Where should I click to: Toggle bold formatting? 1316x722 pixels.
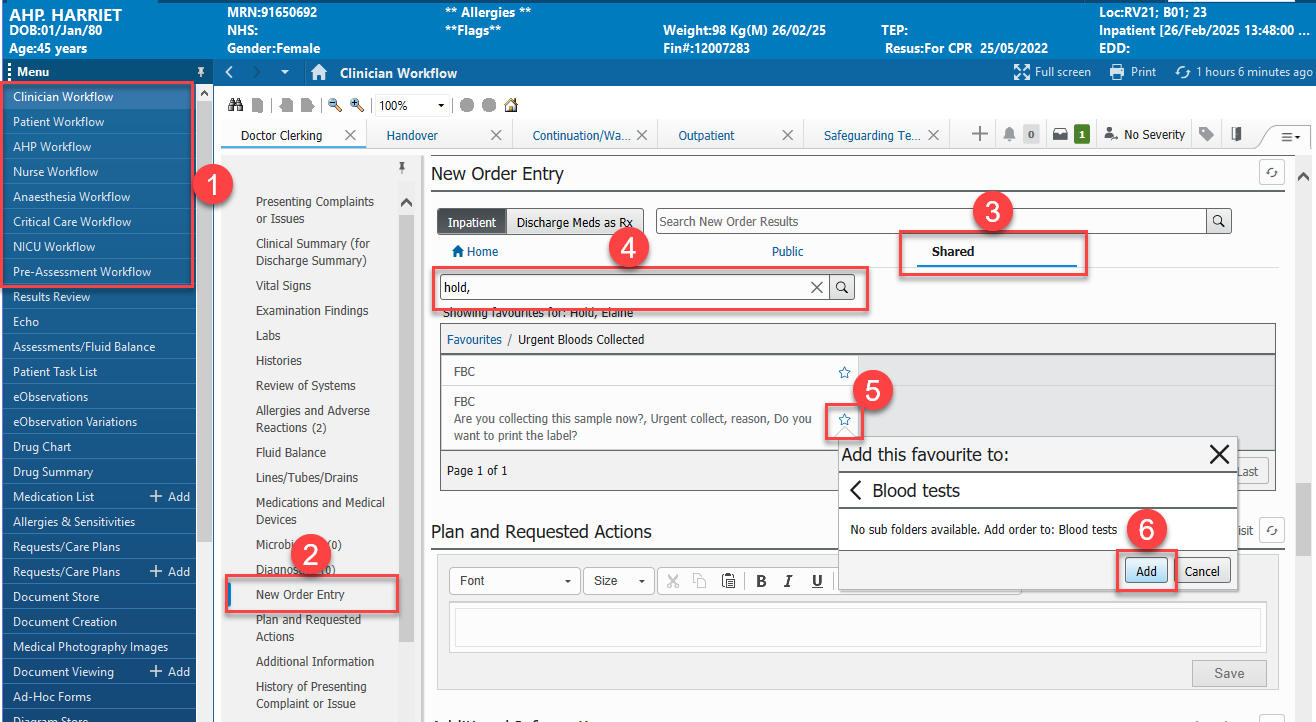[761, 581]
